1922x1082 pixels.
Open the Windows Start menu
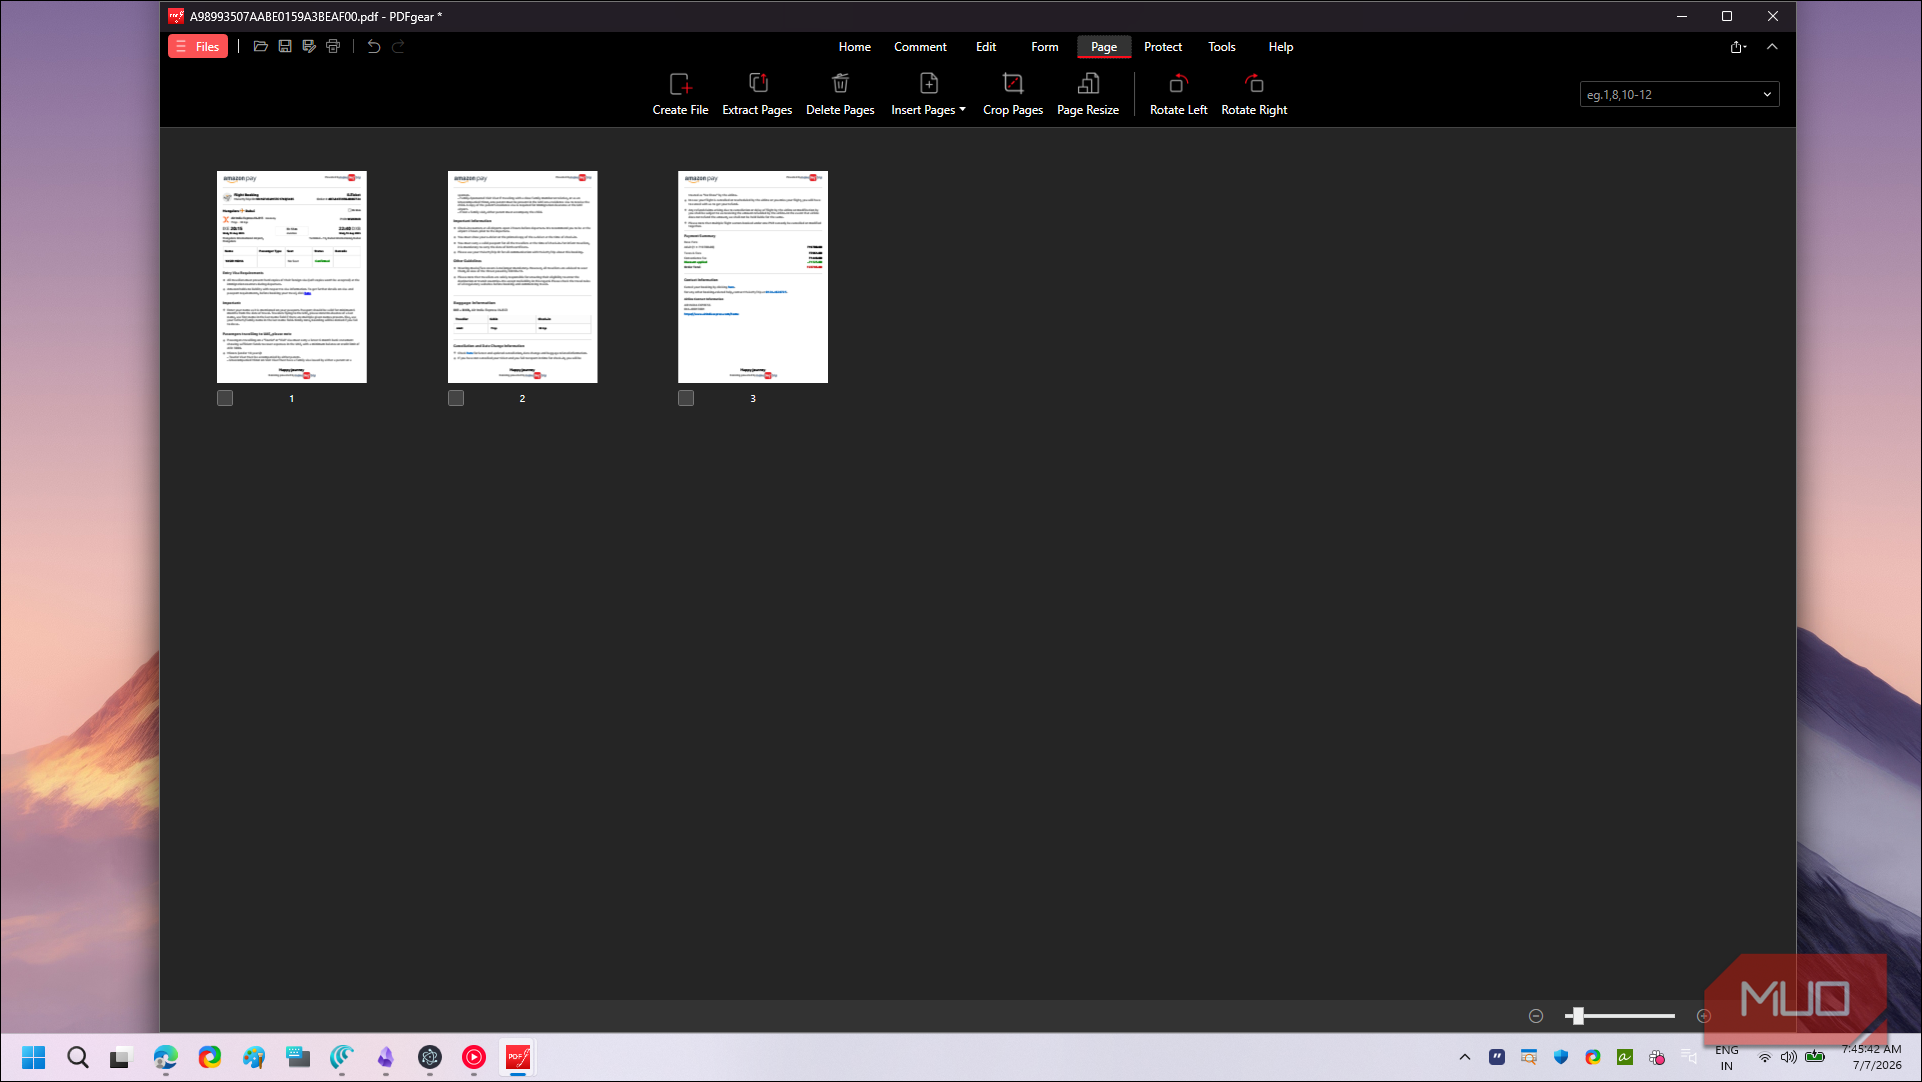[33, 1057]
